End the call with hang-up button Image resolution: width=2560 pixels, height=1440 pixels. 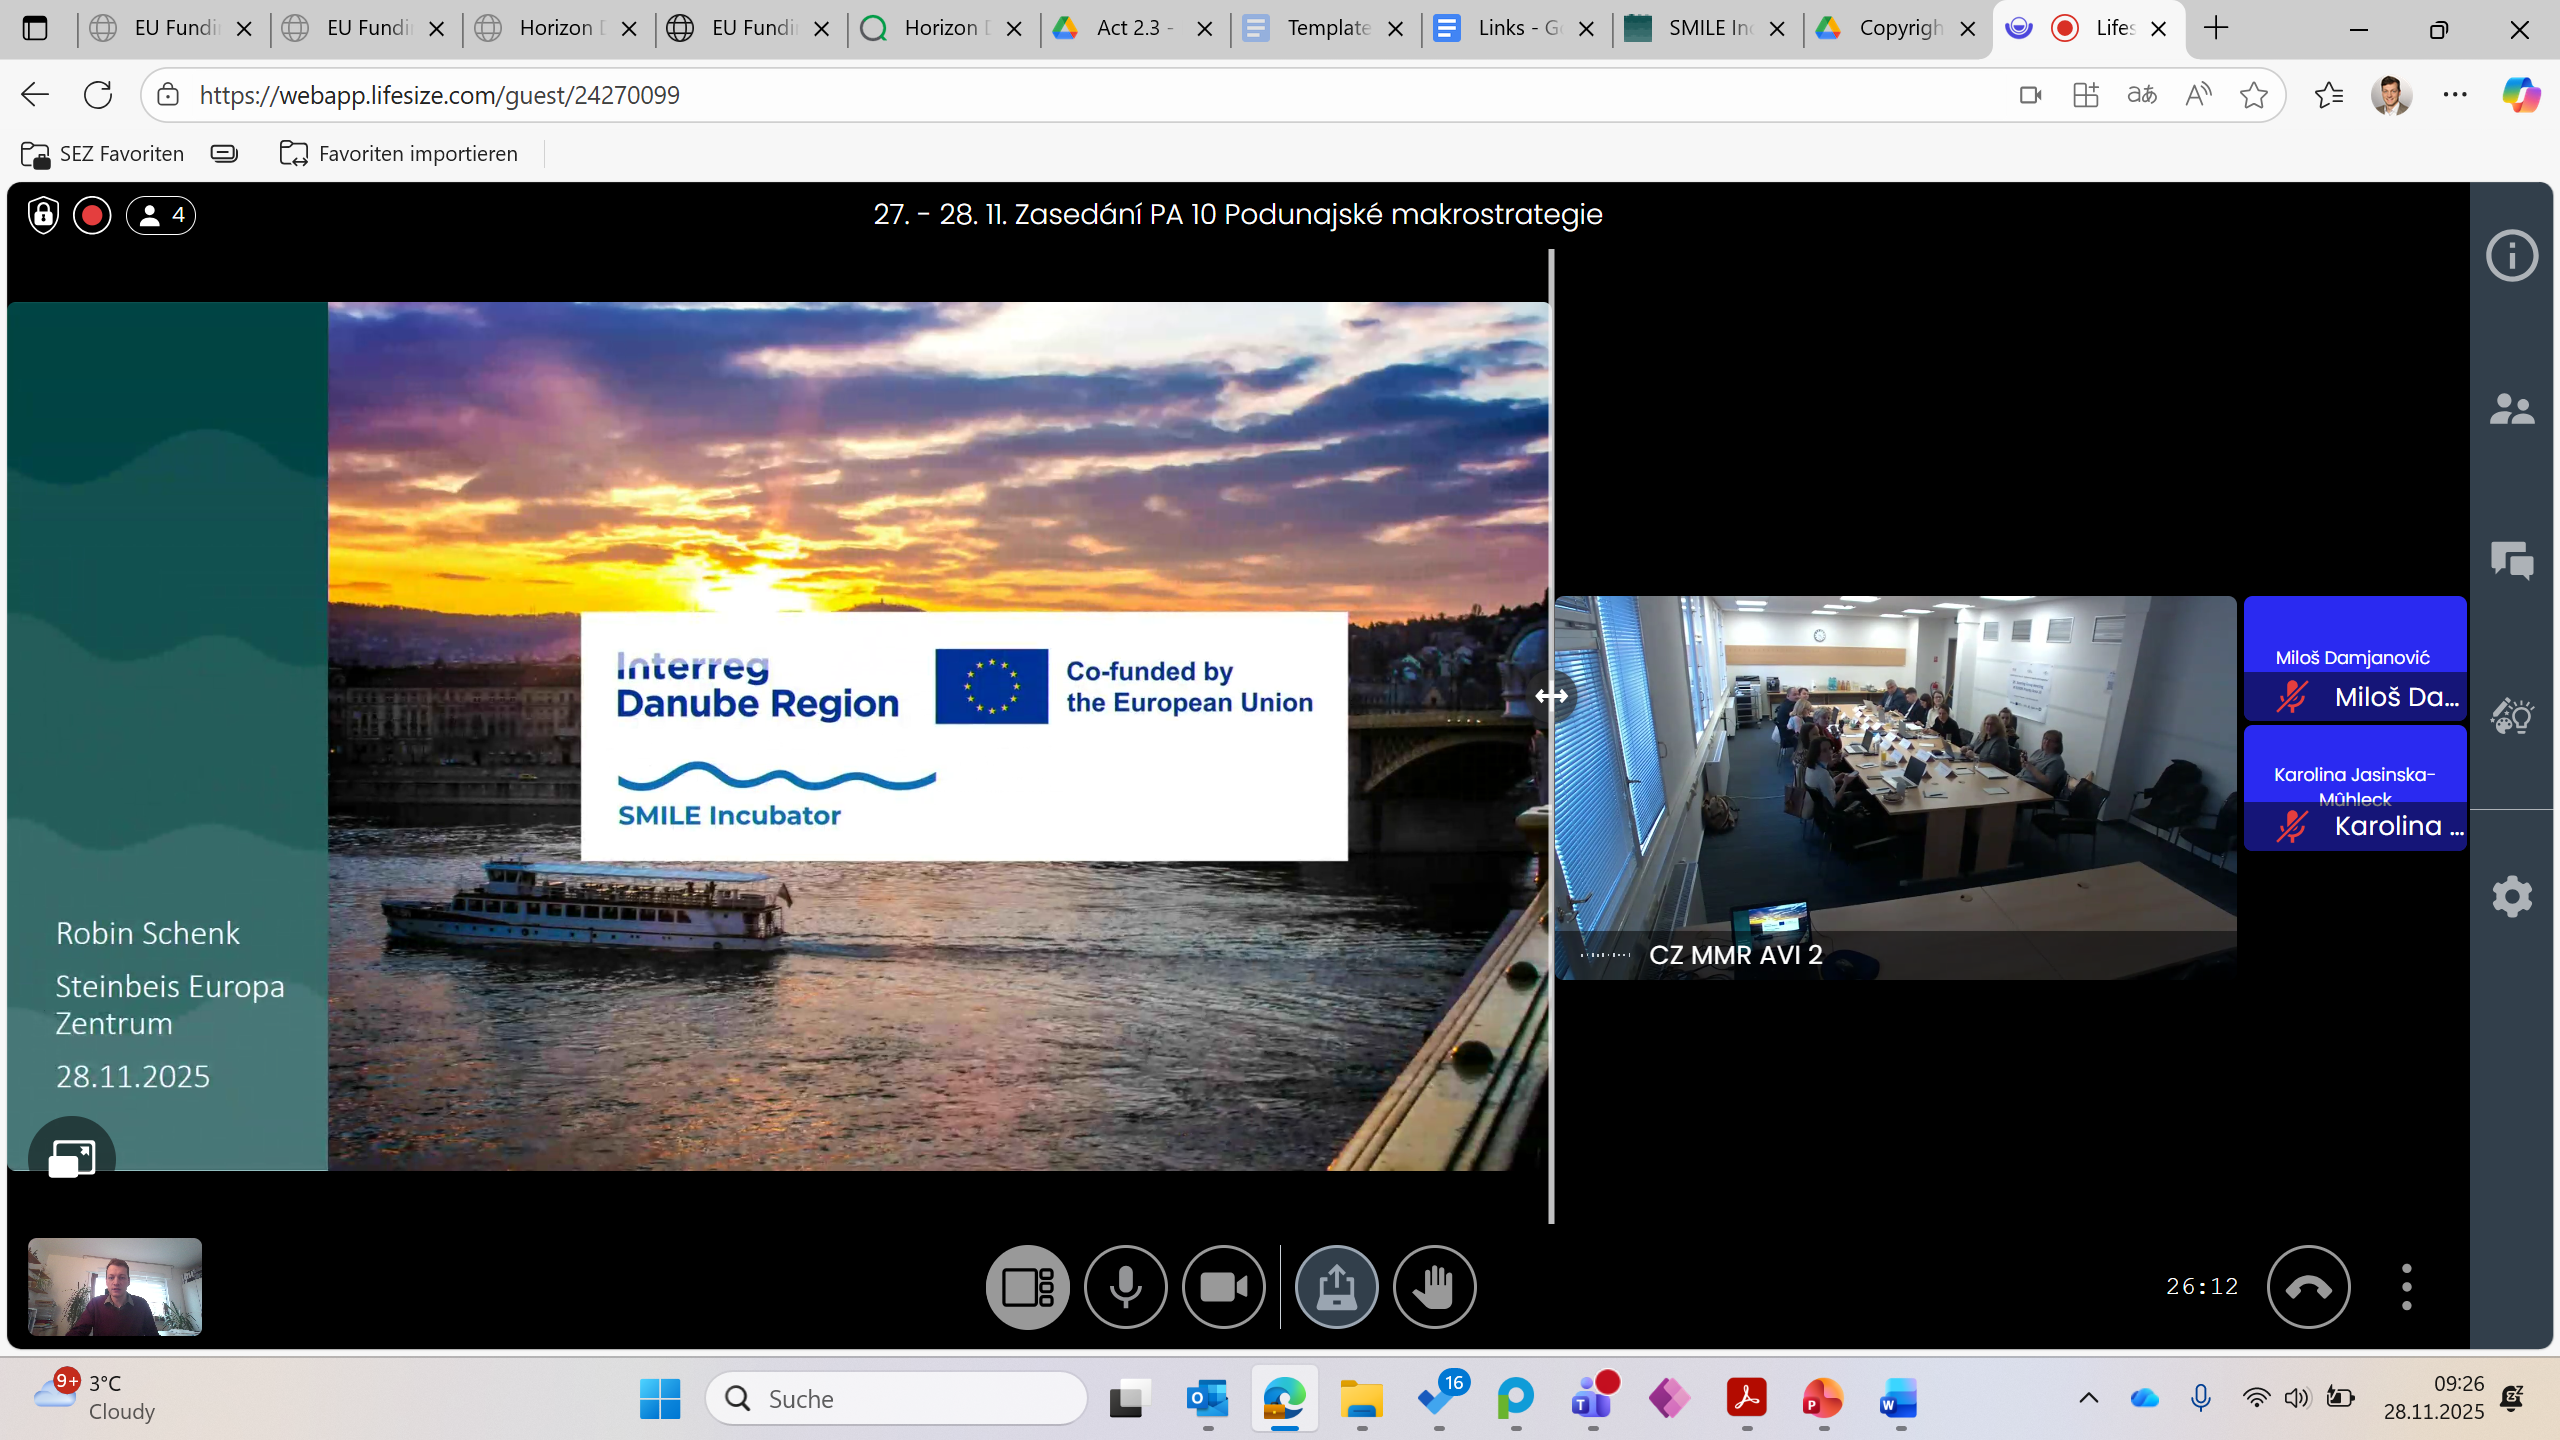coord(2308,1287)
